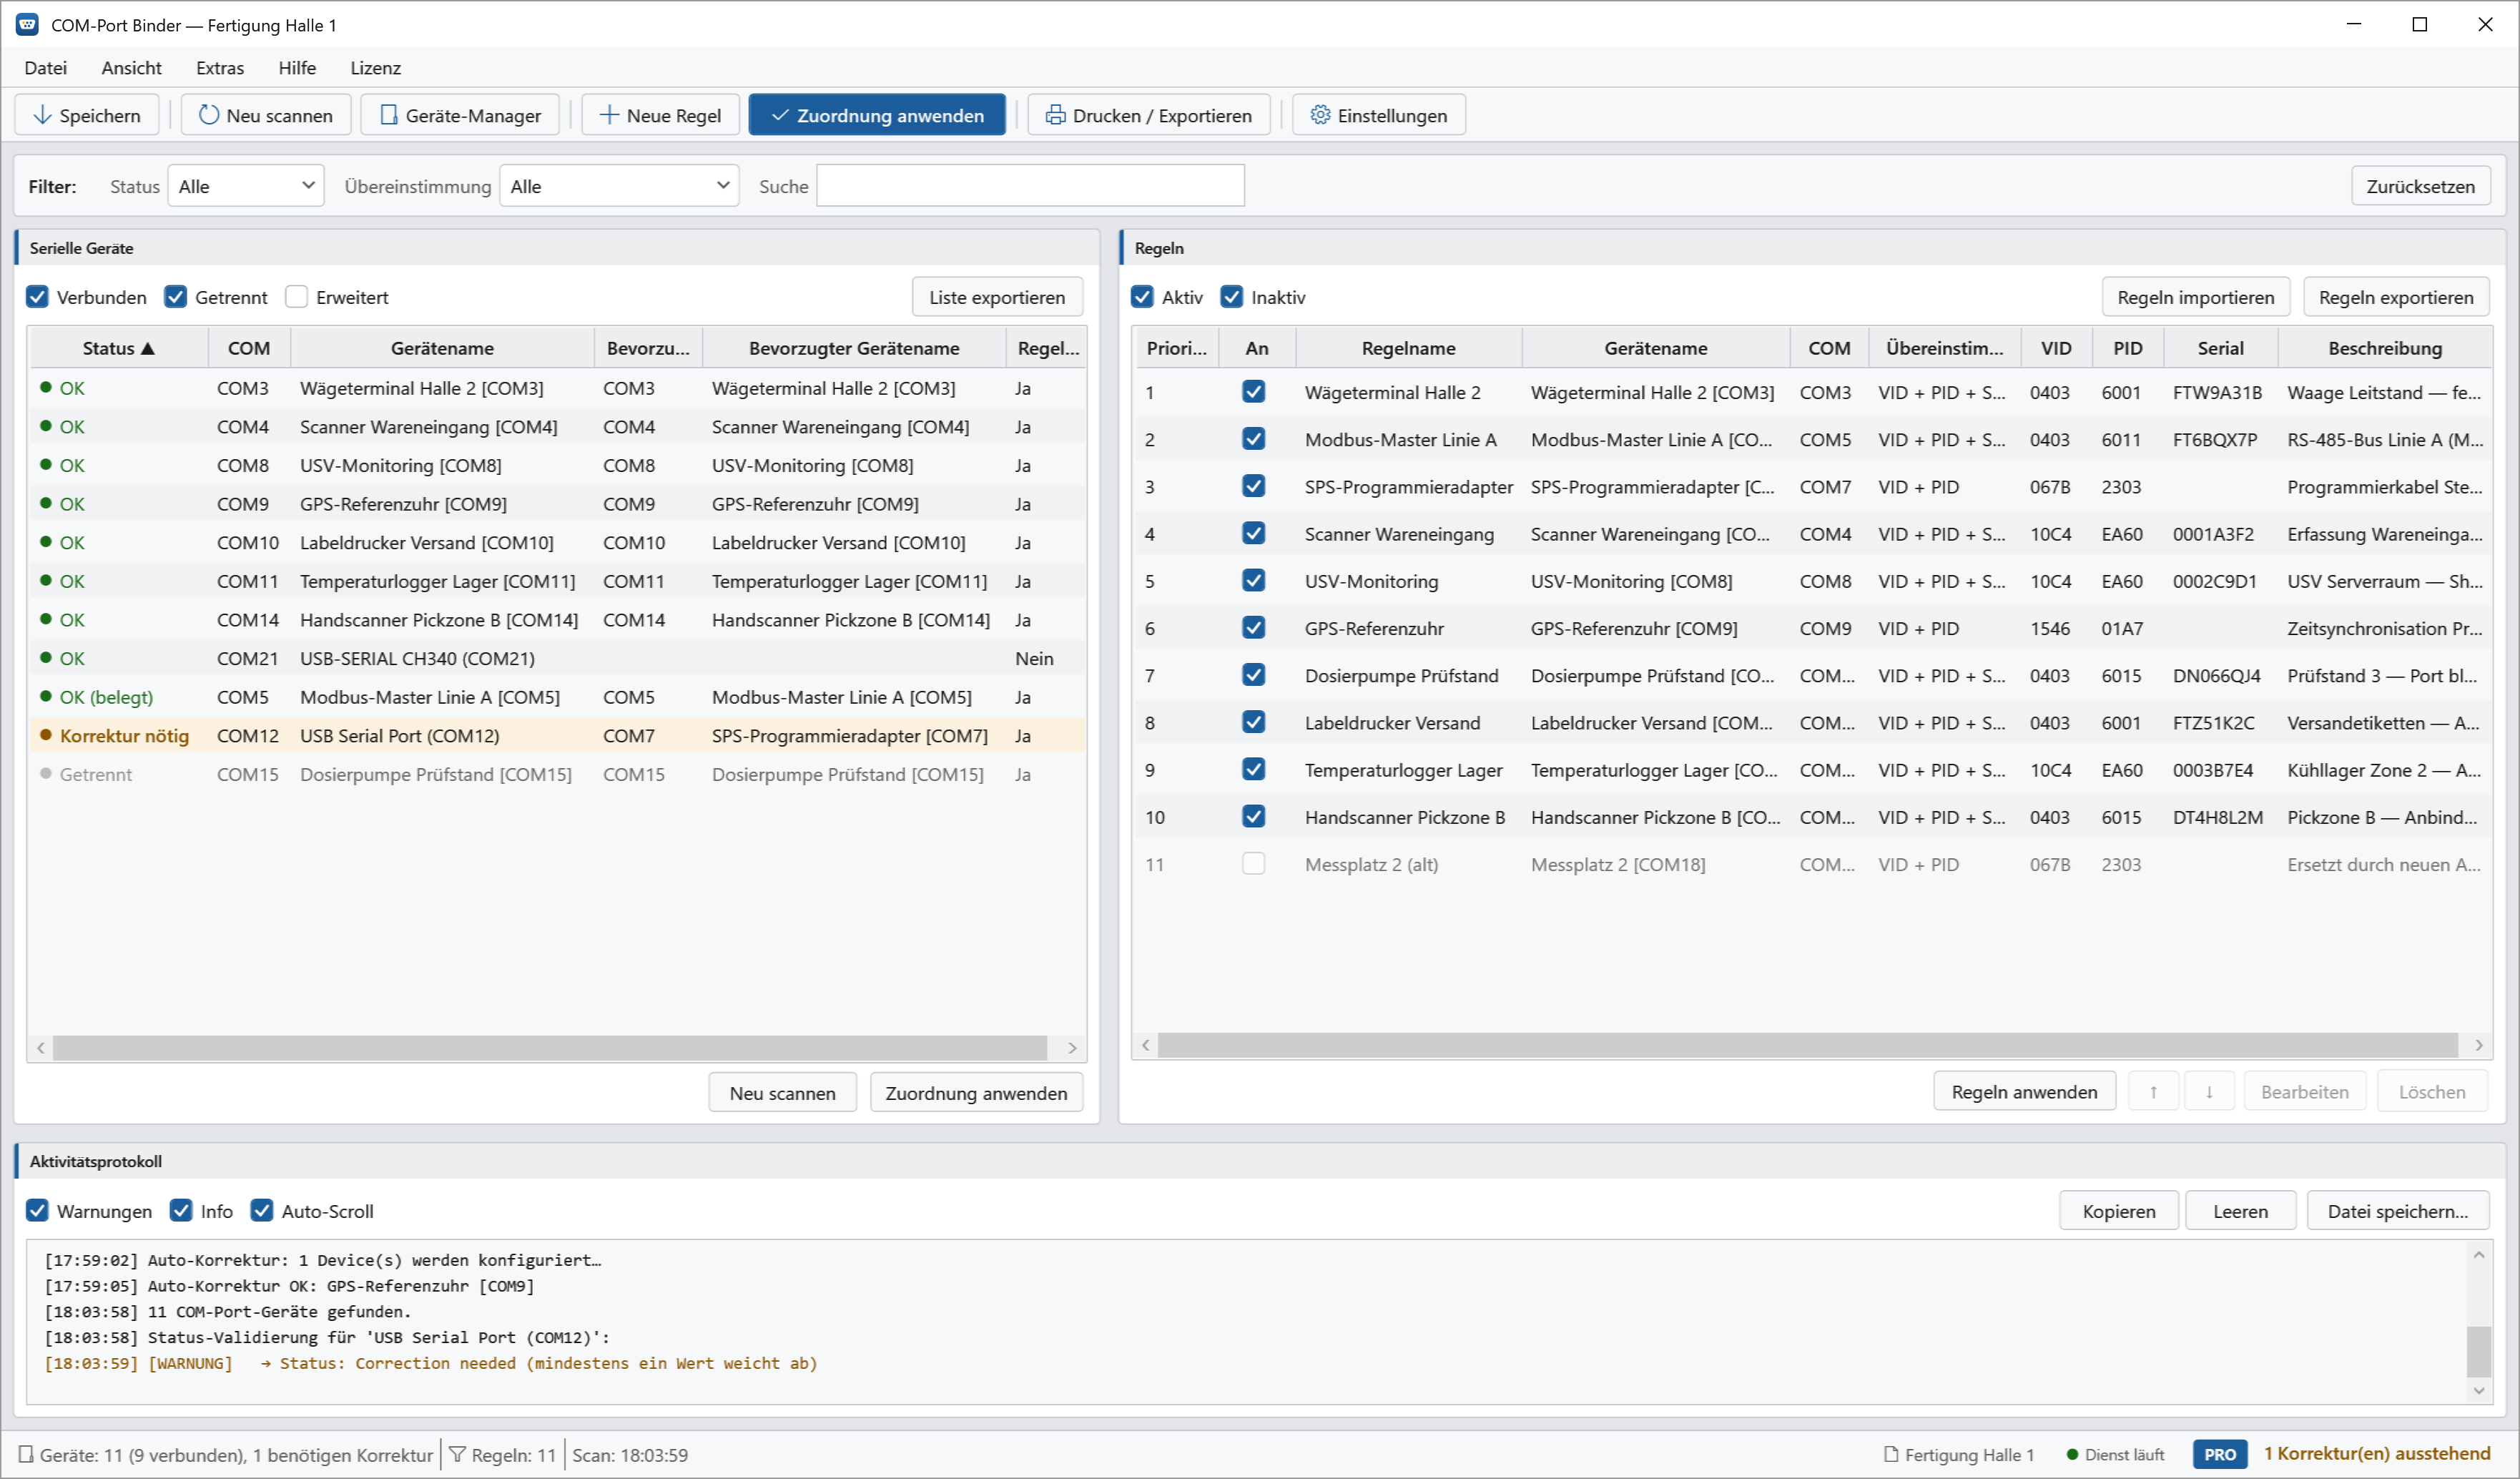Toggle the Info log checkbox
Screen dimensions: 2520x1479
pos(181,1210)
